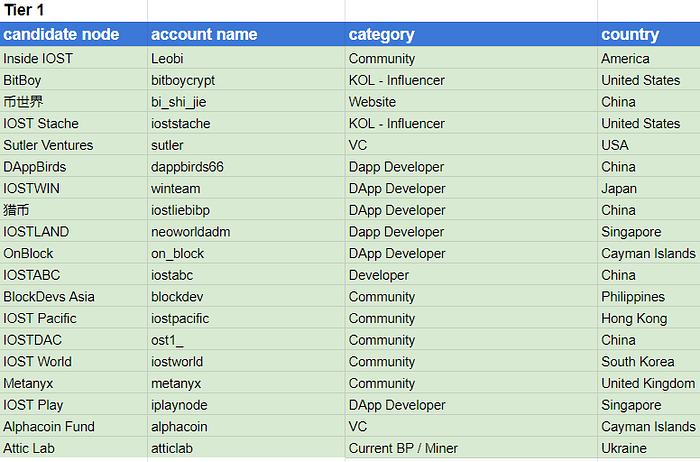700x462 pixels.
Task: Select the 'bitboycrypt' account cell
Action: pyautogui.click(x=246, y=80)
